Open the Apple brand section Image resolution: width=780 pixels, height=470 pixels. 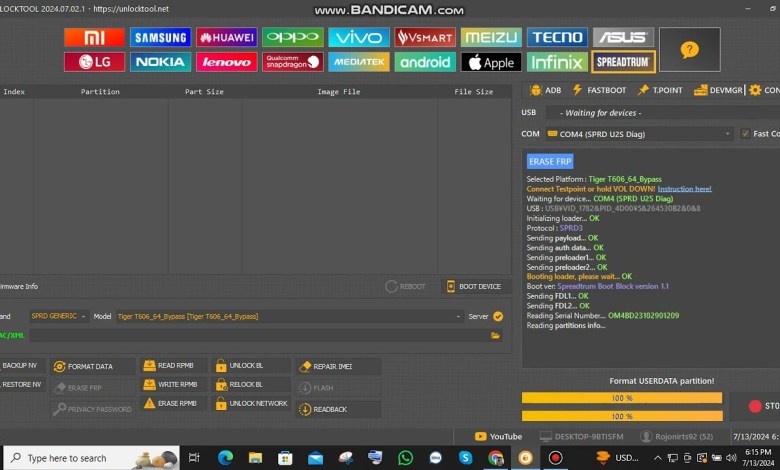point(490,62)
